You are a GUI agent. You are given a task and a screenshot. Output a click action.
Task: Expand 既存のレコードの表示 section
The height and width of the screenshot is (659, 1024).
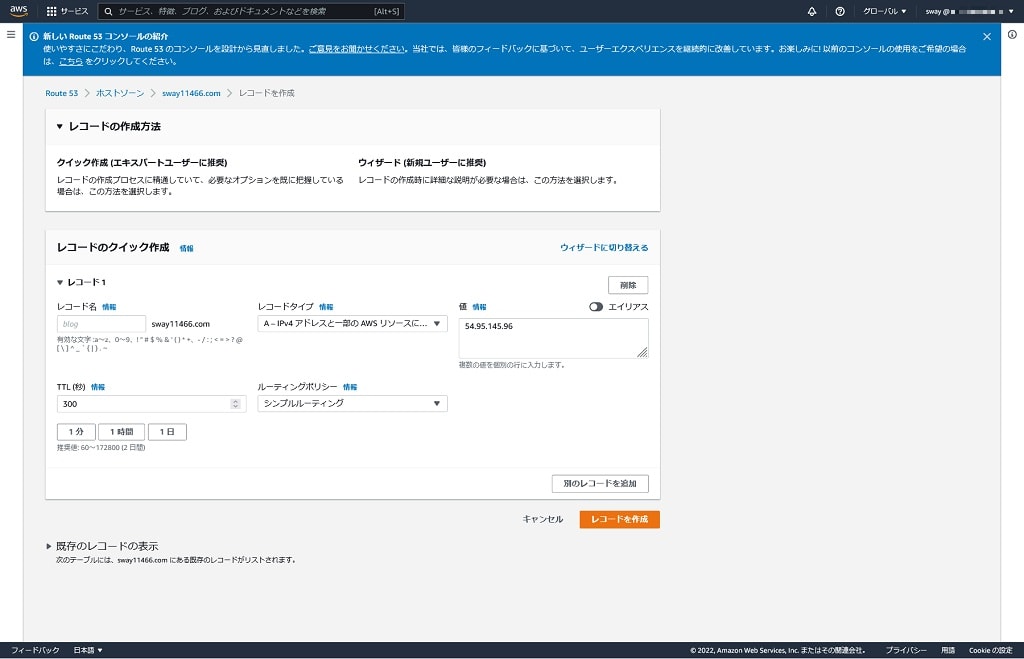point(48,546)
